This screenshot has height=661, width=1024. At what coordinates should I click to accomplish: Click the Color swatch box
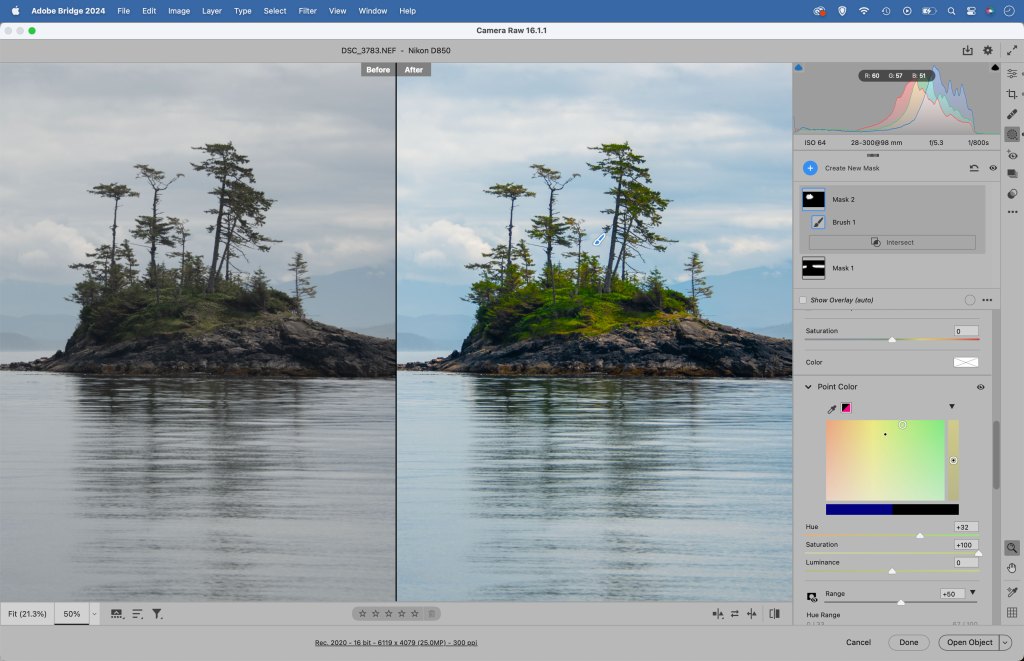tap(966, 363)
